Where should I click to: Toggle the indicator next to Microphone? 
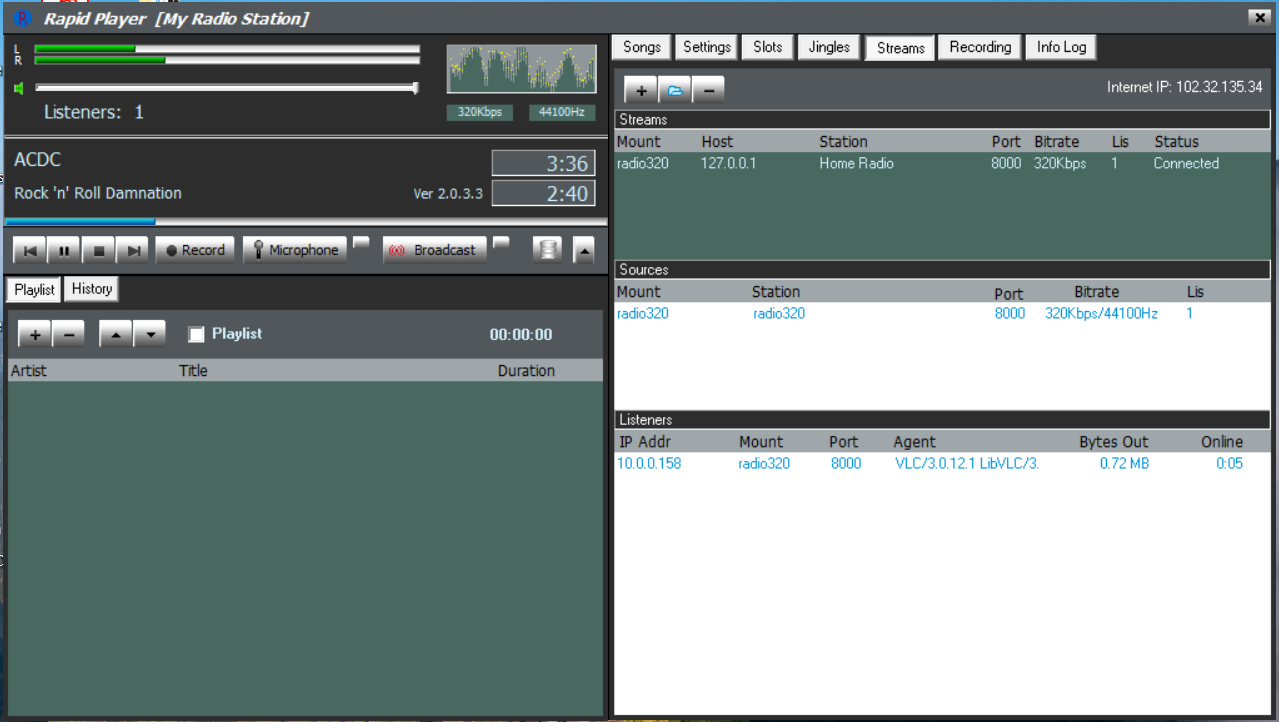click(361, 242)
